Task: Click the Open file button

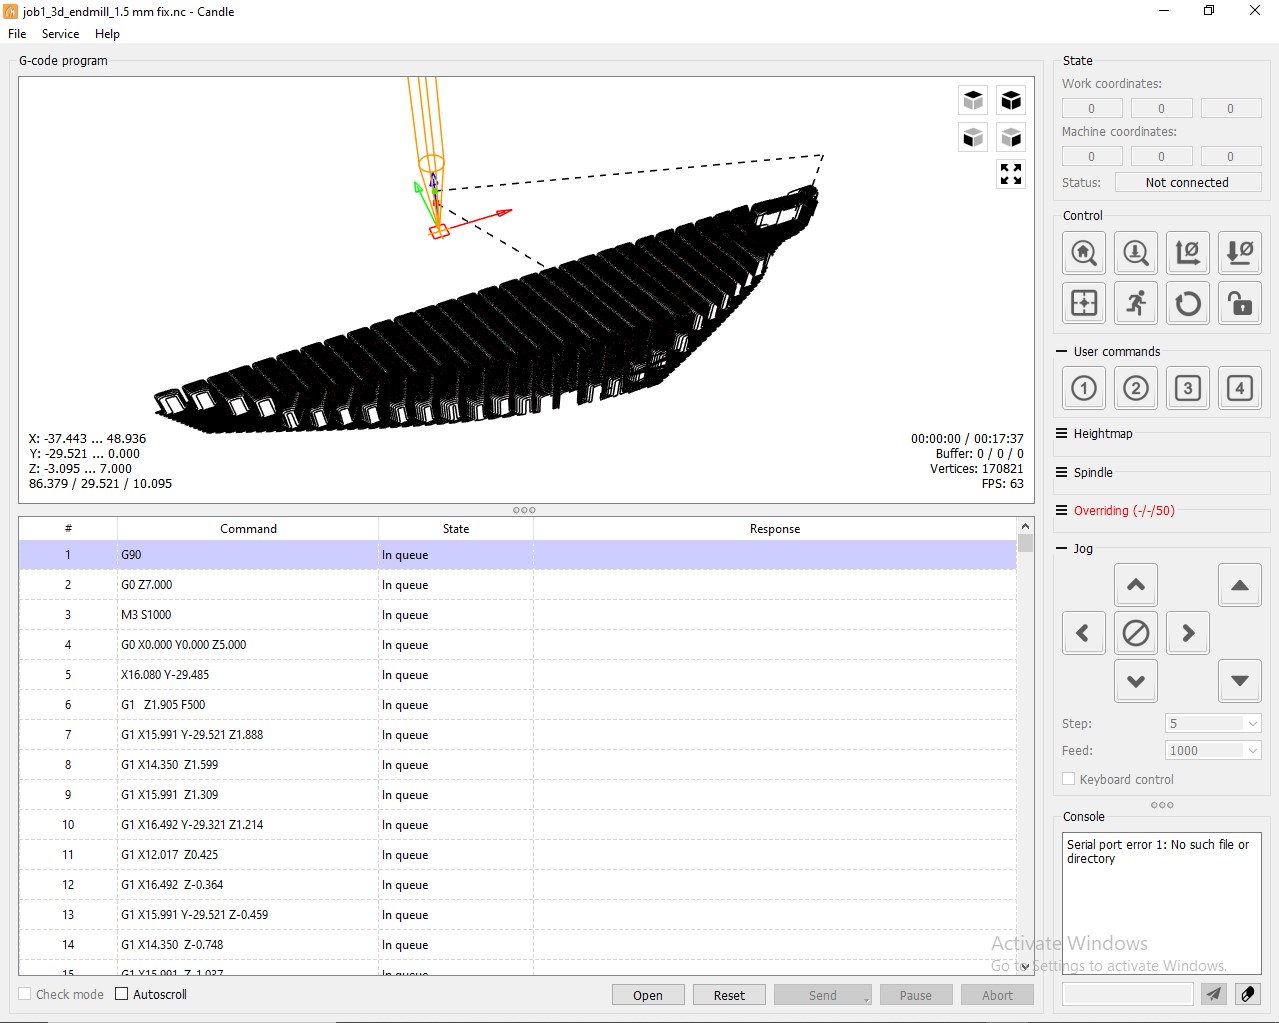Action: pos(648,995)
